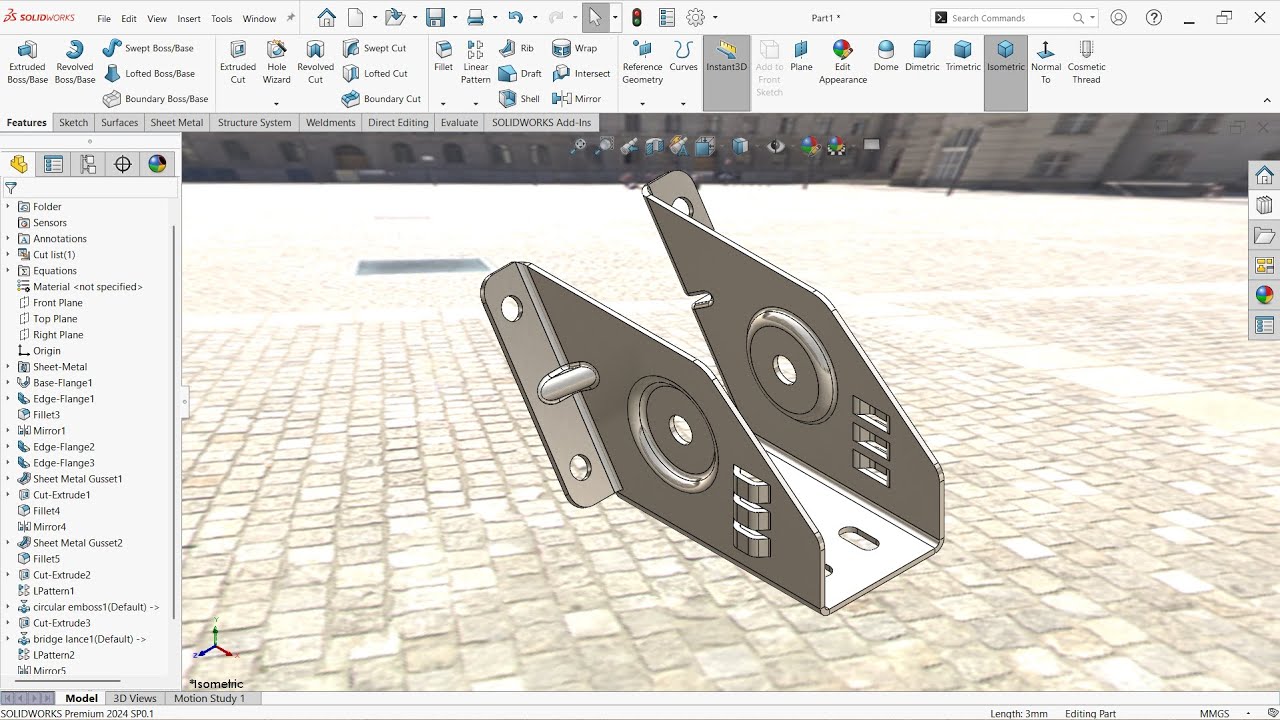This screenshot has height=720, width=1280.
Task: Open the Help question mark icon
Action: click(x=1154, y=18)
